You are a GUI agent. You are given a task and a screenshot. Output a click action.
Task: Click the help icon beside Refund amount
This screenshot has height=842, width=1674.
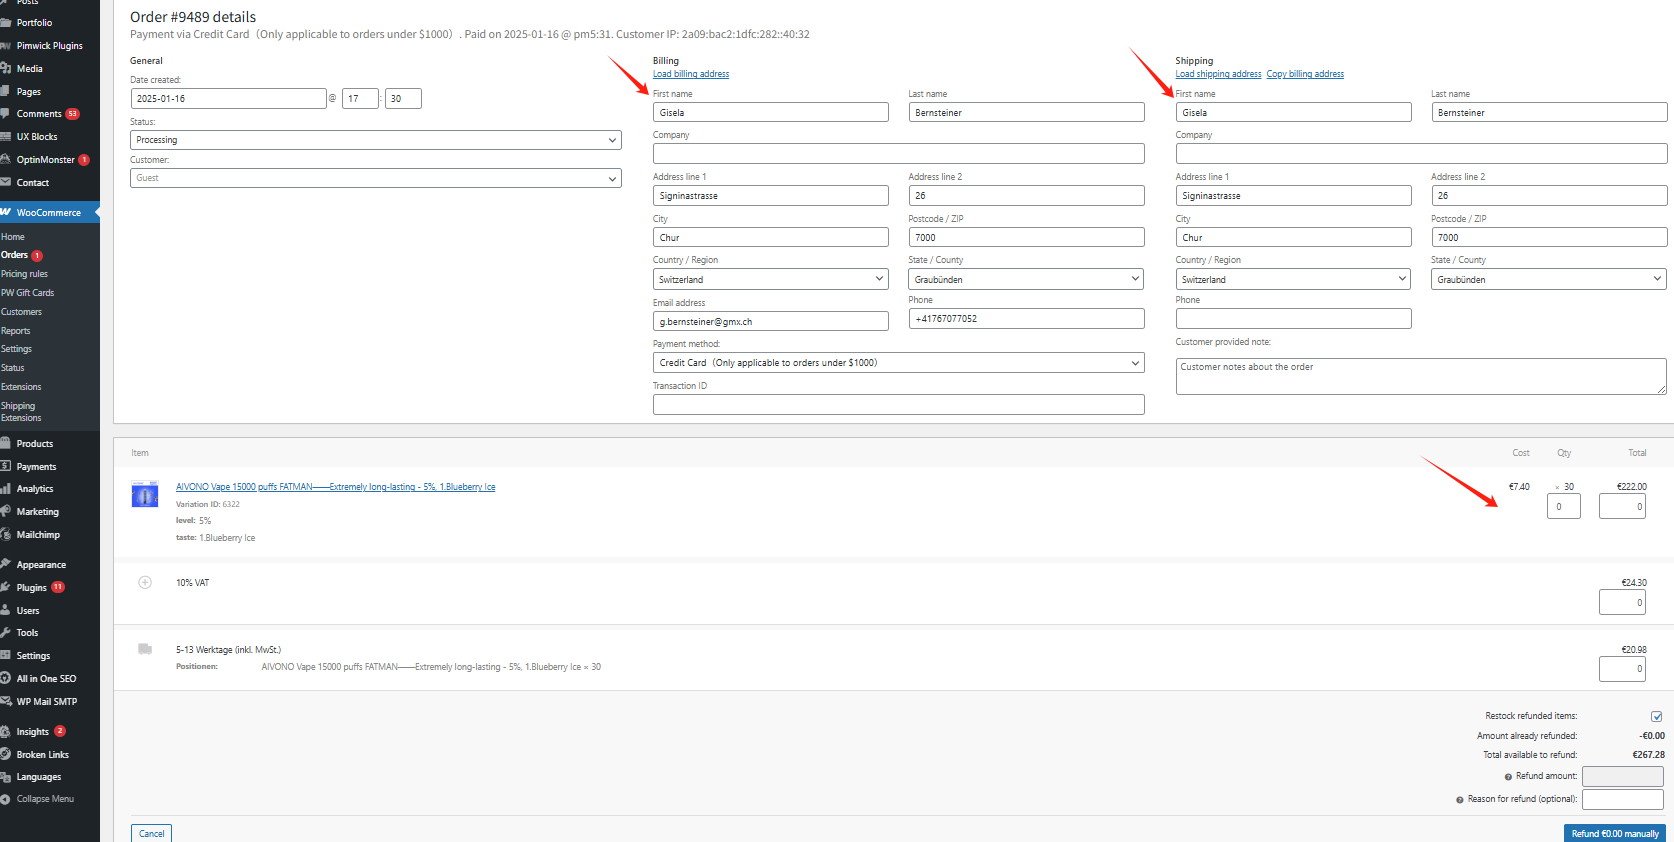pos(1508,777)
